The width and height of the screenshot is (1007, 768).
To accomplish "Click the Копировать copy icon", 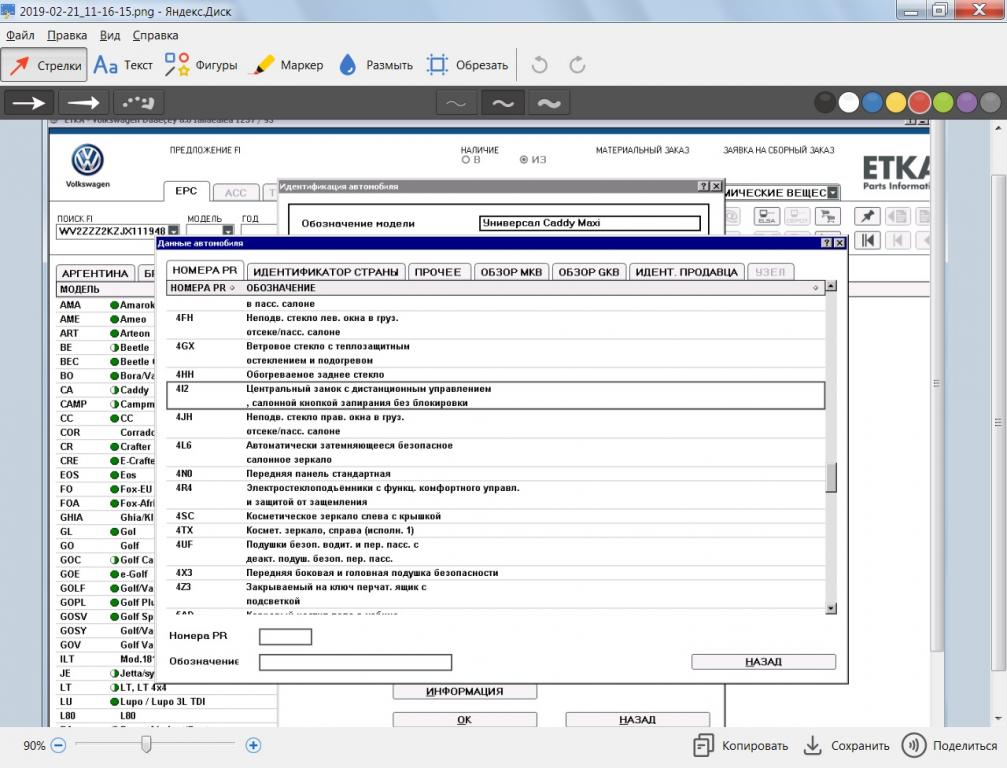I will point(703,746).
